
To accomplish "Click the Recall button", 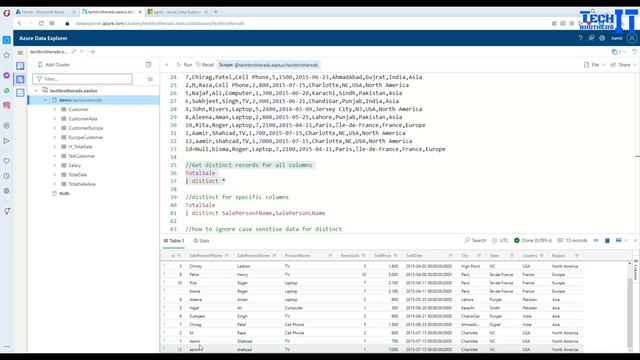I will 205,65.
